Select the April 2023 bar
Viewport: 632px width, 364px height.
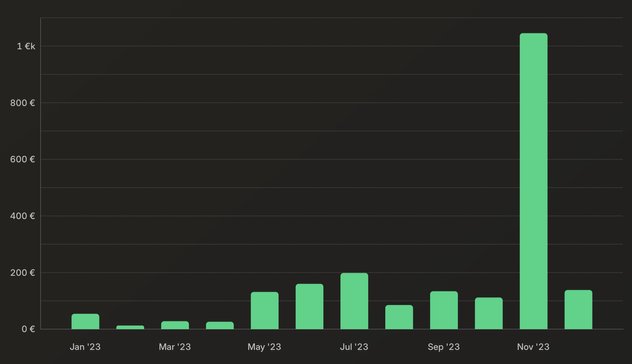(220, 325)
